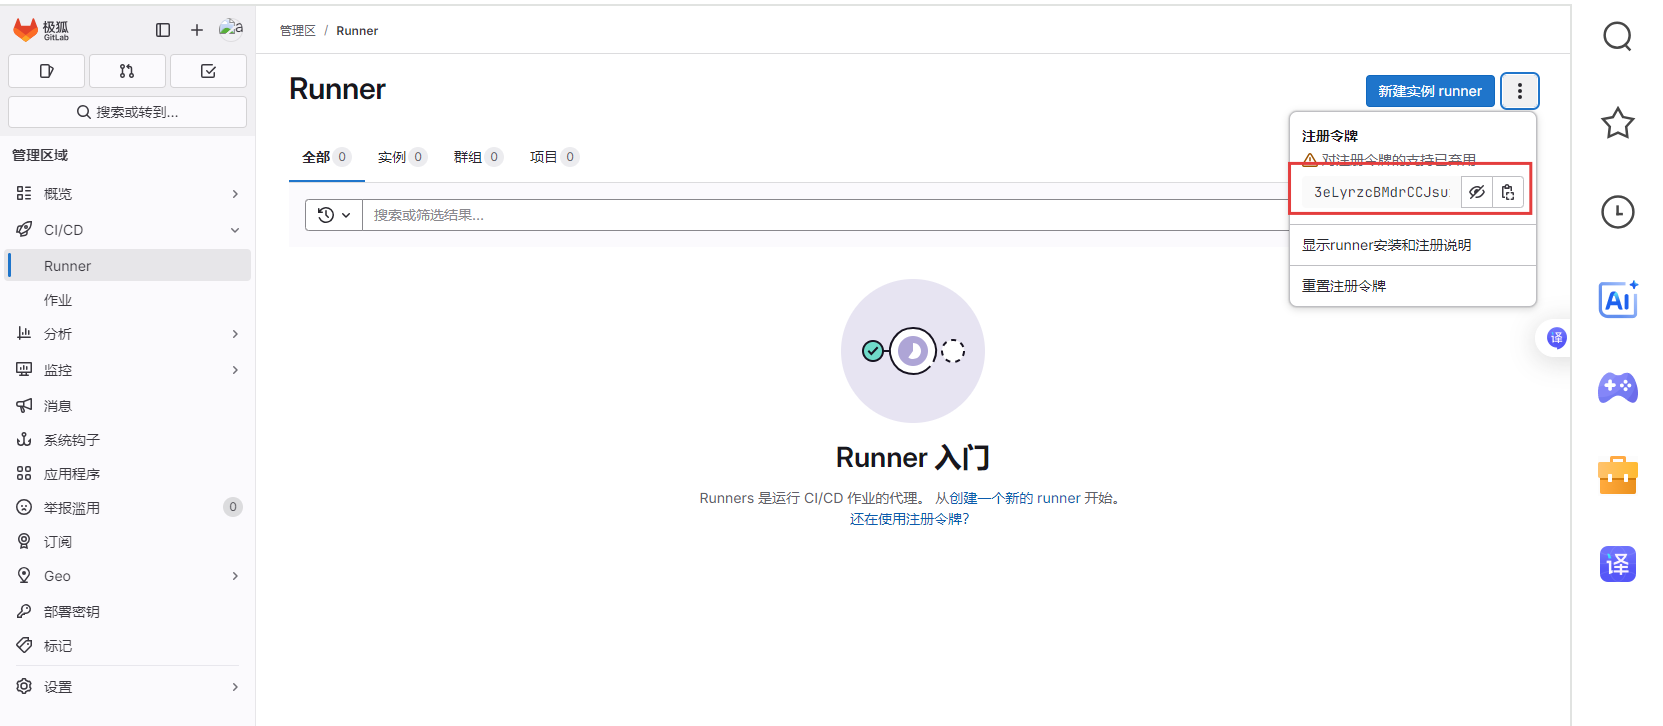1663x726 pixels.
Task: Click the GitLab fox logo
Action: (26, 30)
